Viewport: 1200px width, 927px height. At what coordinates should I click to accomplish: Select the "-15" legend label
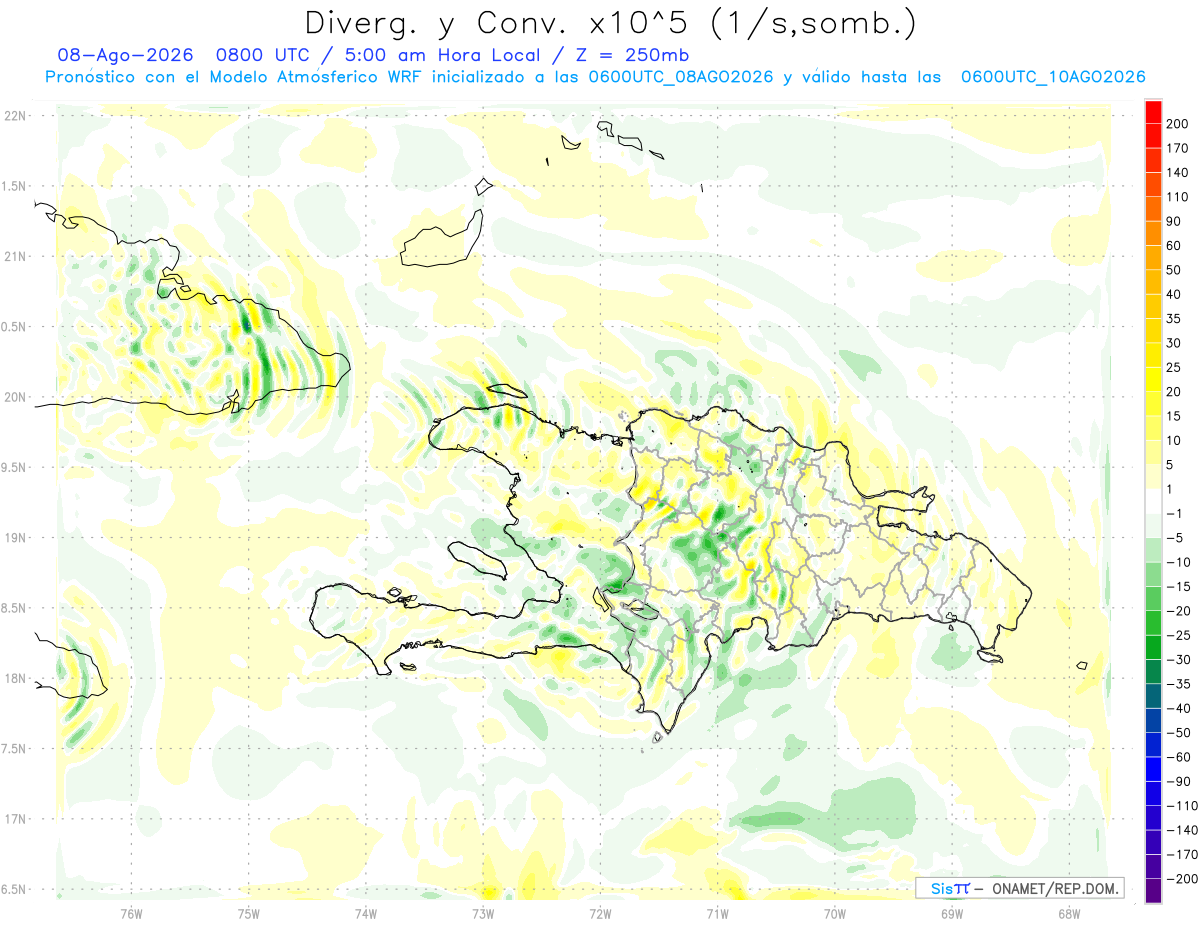[1177, 587]
